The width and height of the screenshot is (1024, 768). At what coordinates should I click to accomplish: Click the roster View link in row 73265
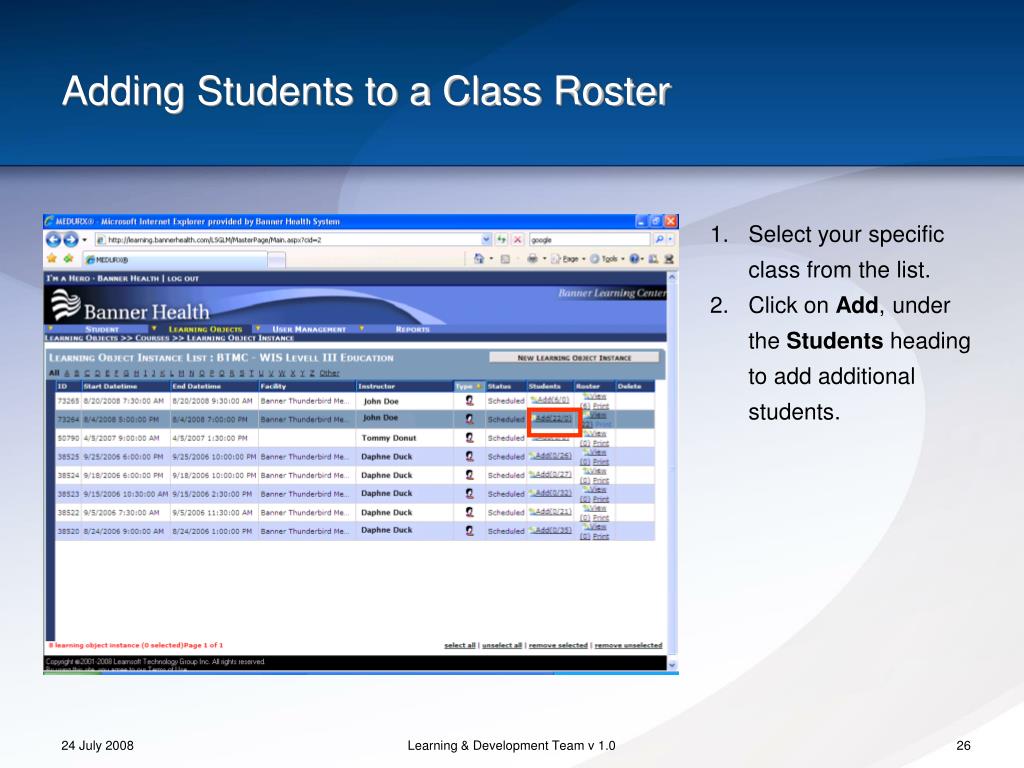(x=596, y=396)
